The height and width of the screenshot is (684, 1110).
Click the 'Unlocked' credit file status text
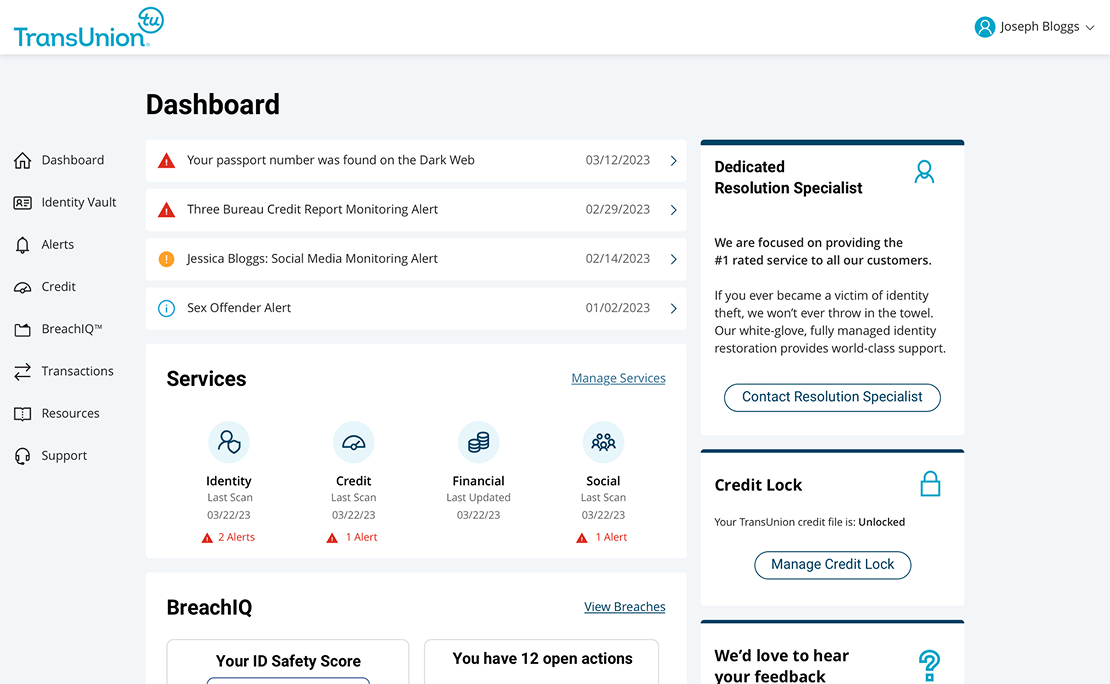tap(881, 522)
